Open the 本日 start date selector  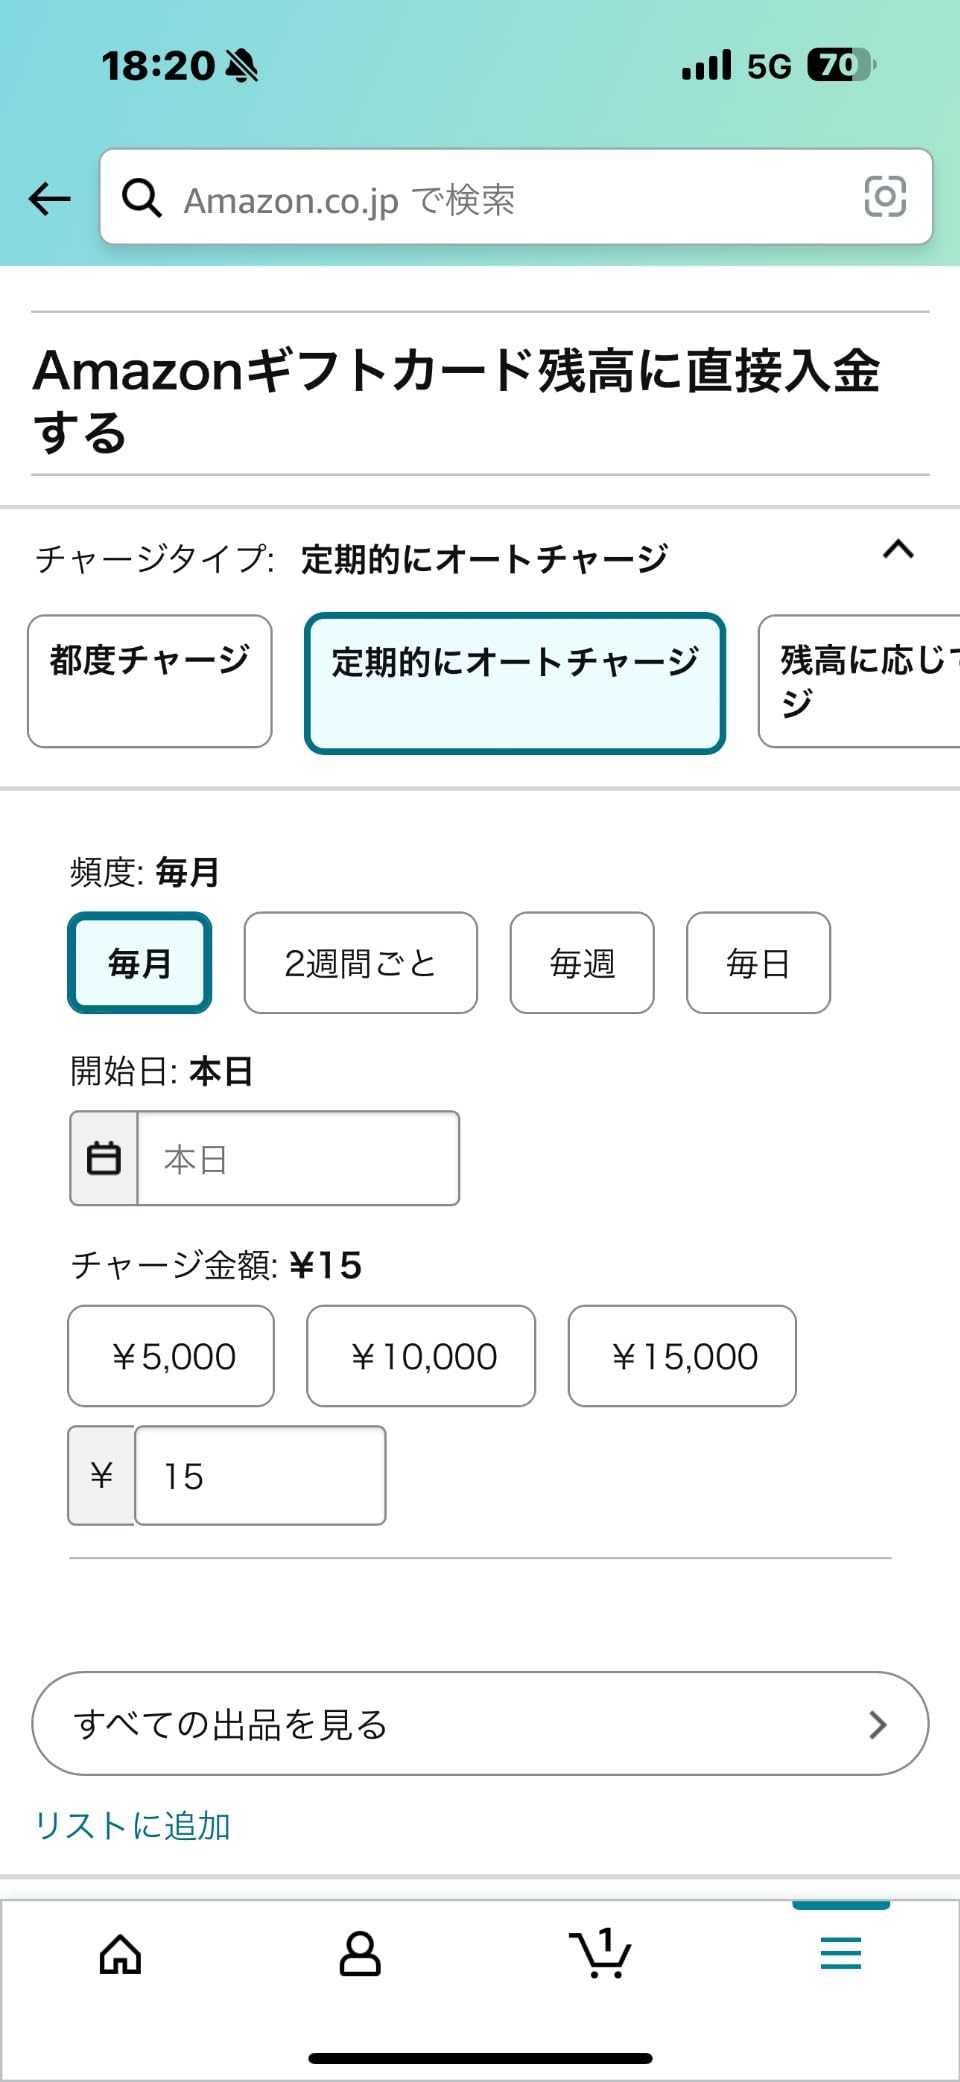point(297,1157)
